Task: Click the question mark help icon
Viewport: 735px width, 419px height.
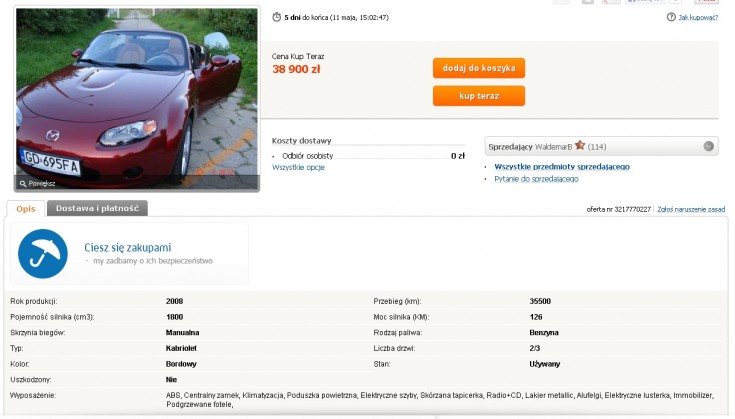Action: coord(671,17)
